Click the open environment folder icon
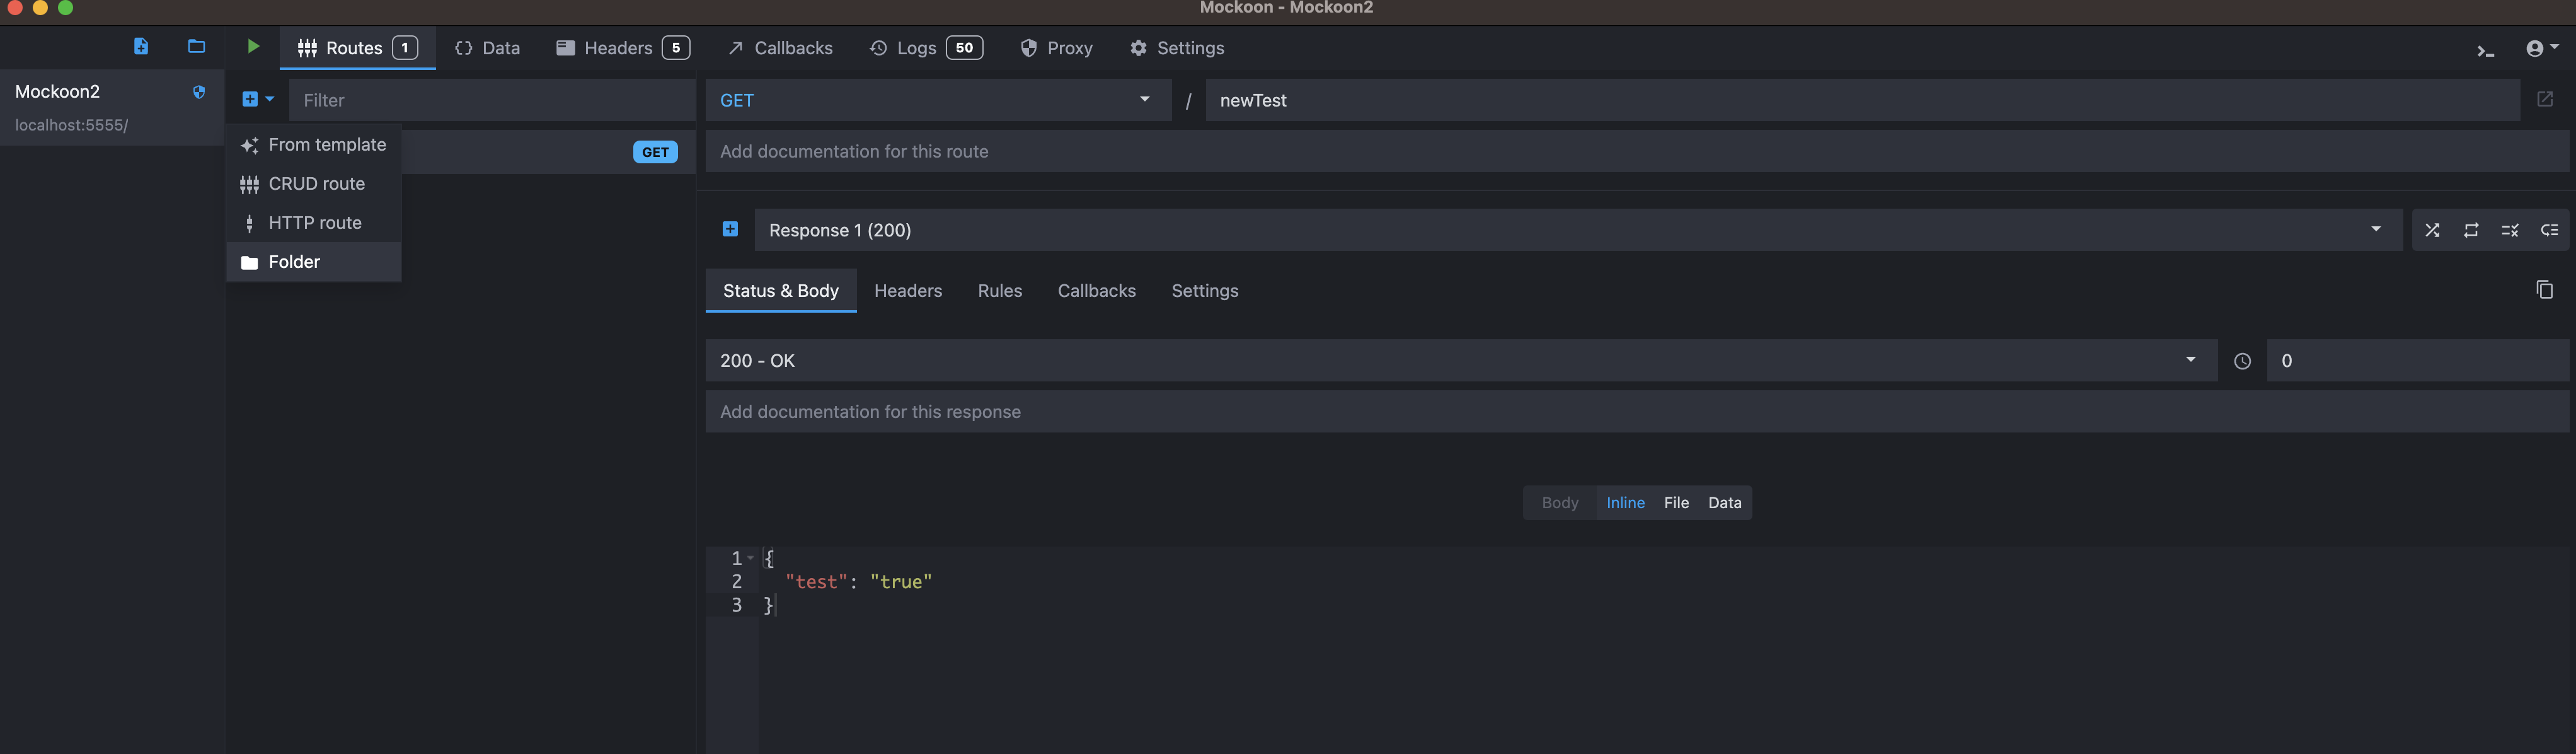 click(x=196, y=46)
